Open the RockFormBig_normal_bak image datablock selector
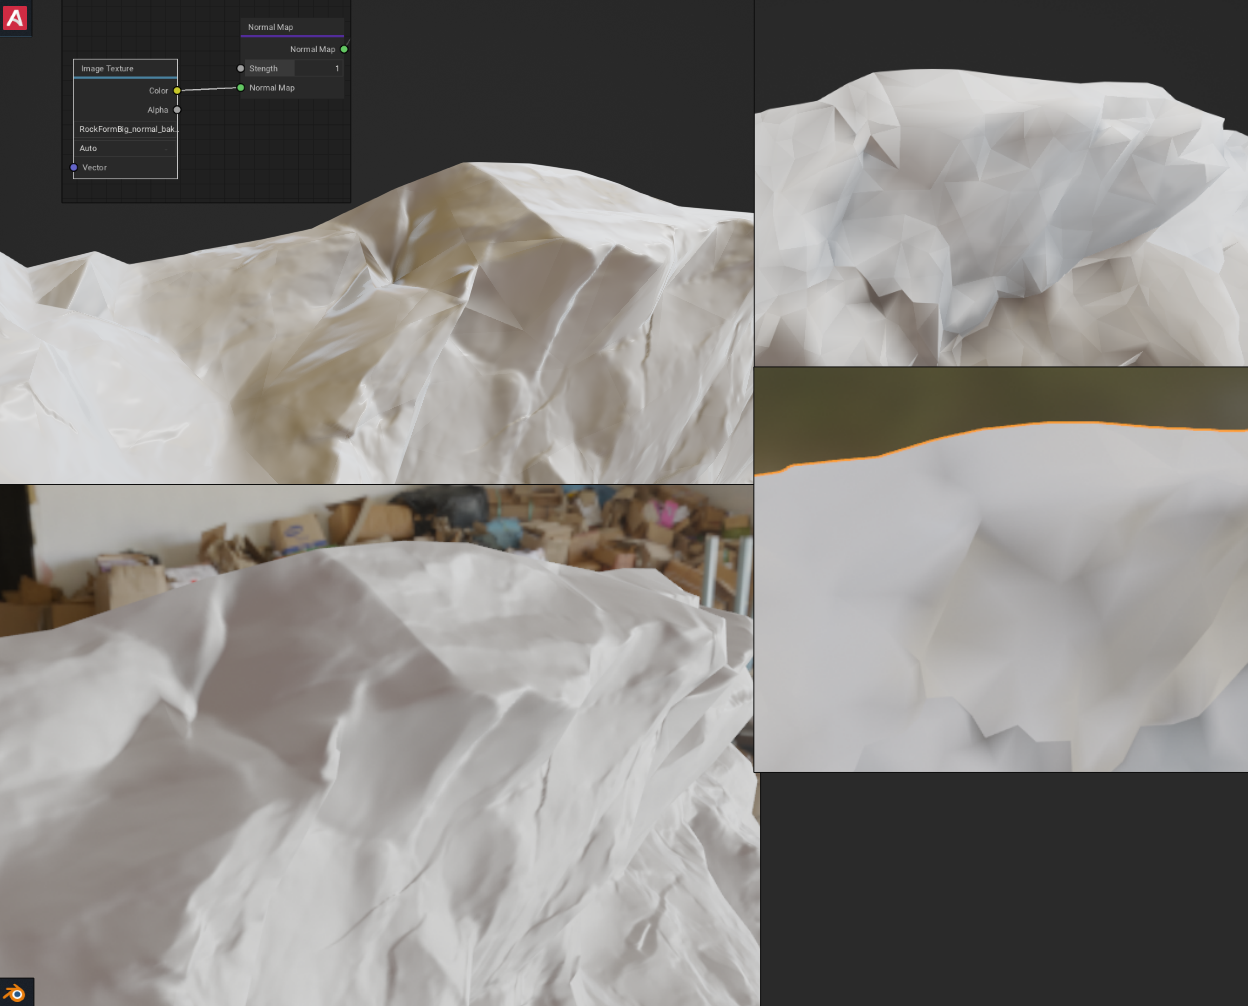The height and width of the screenshot is (1006, 1248). point(123,128)
